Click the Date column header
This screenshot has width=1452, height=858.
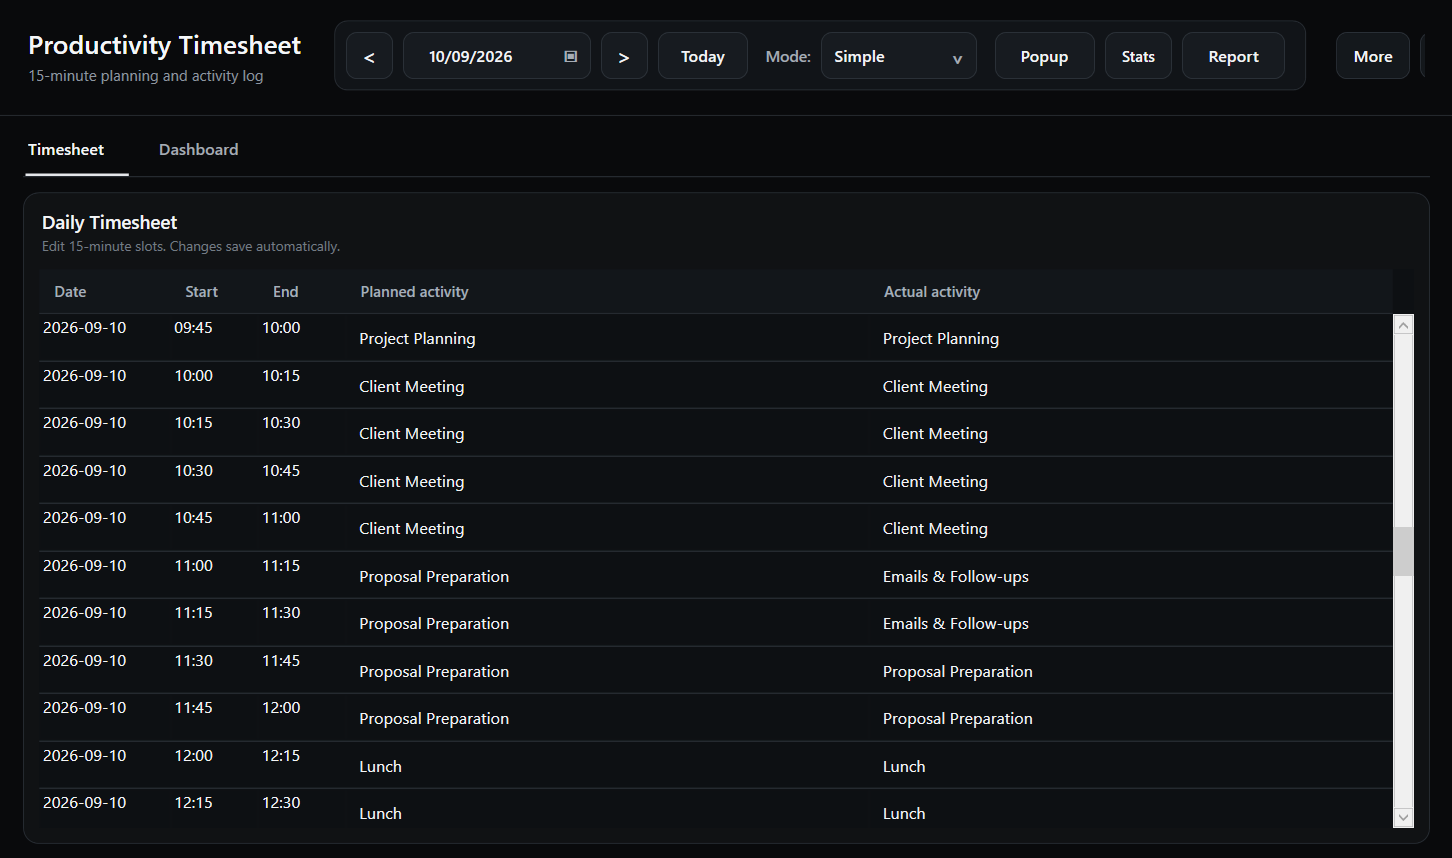pyautogui.click(x=70, y=292)
